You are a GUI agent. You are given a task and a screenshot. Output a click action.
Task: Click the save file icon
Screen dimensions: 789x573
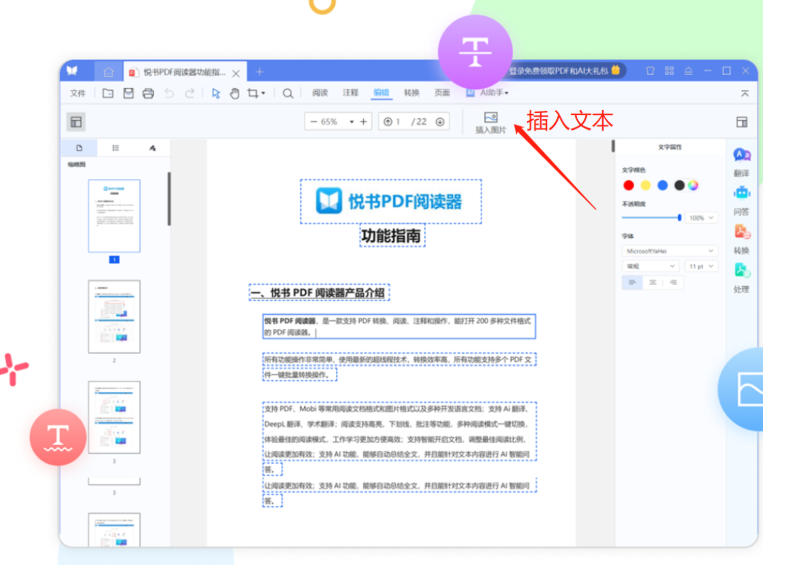coord(128,93)
